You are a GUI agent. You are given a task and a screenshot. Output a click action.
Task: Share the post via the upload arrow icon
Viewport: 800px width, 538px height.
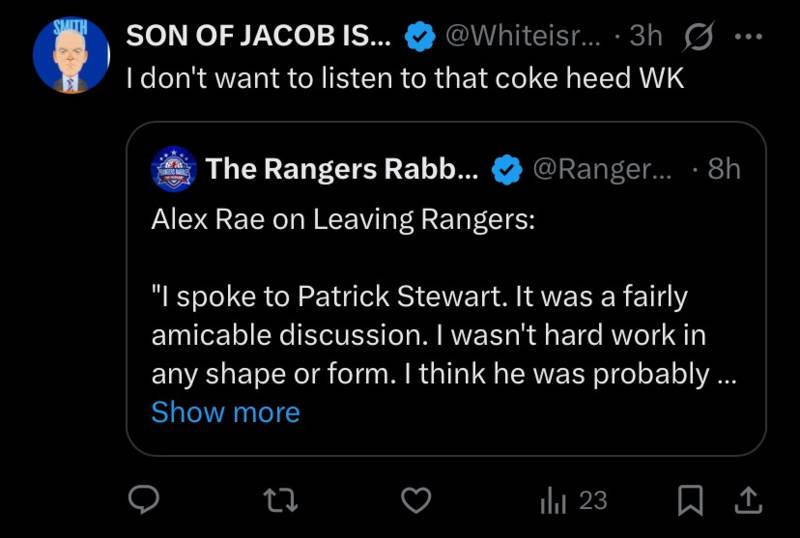pos(746,499)
